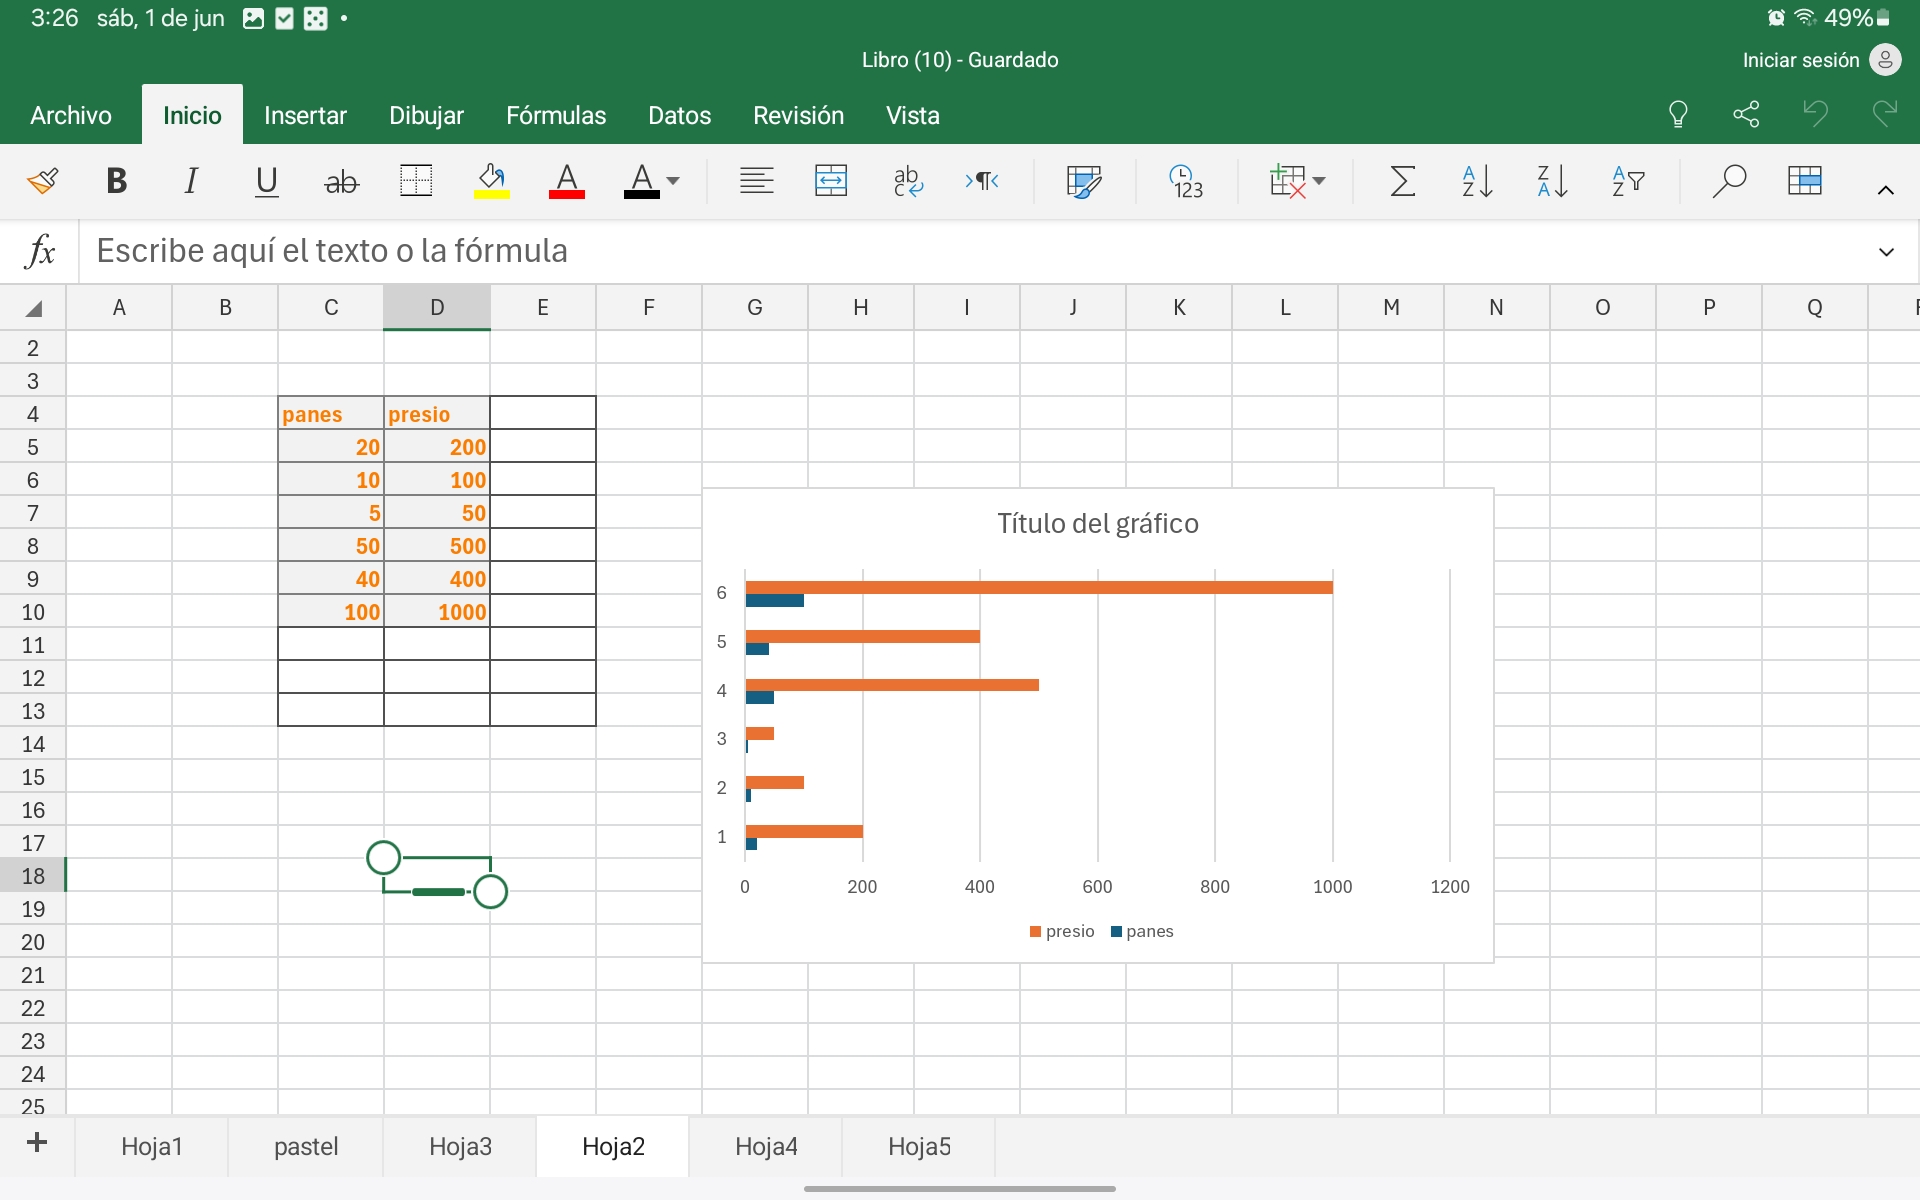Open the find magnifier tool
Viewport: 1920px width, 1200px height.
click(x=1728, y=181)
